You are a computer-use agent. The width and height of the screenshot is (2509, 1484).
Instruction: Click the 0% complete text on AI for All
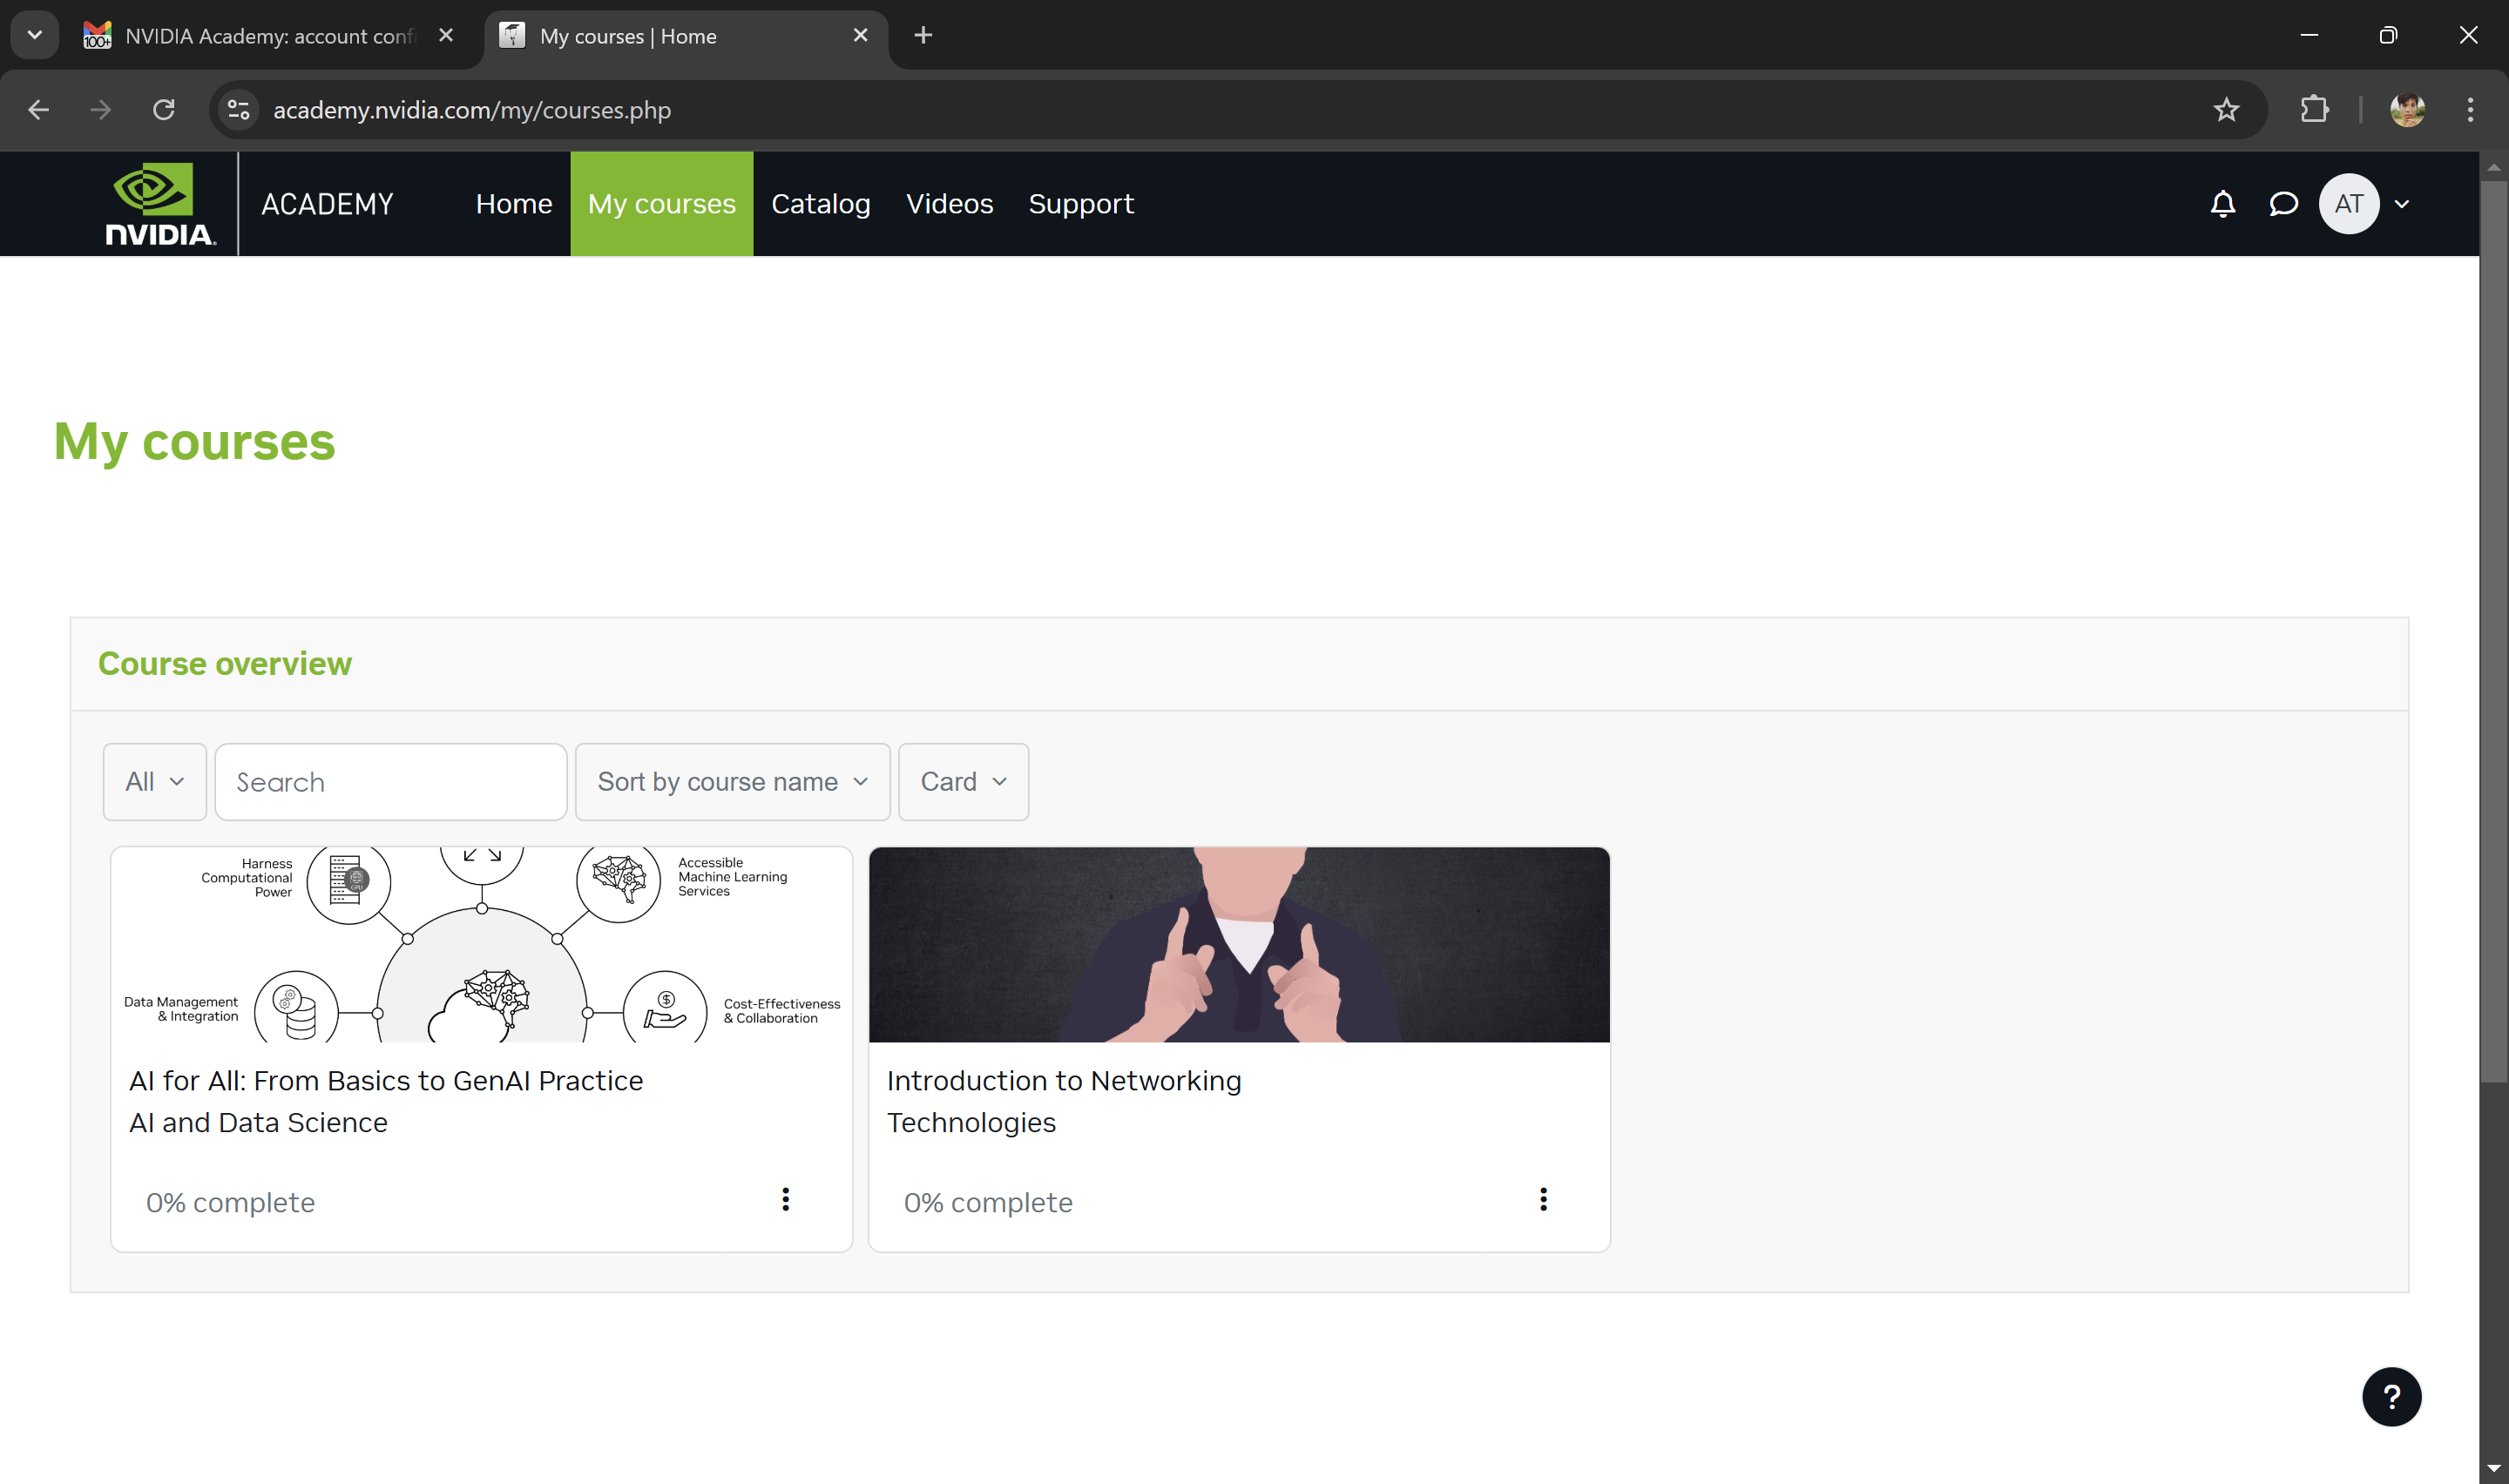231,1202
